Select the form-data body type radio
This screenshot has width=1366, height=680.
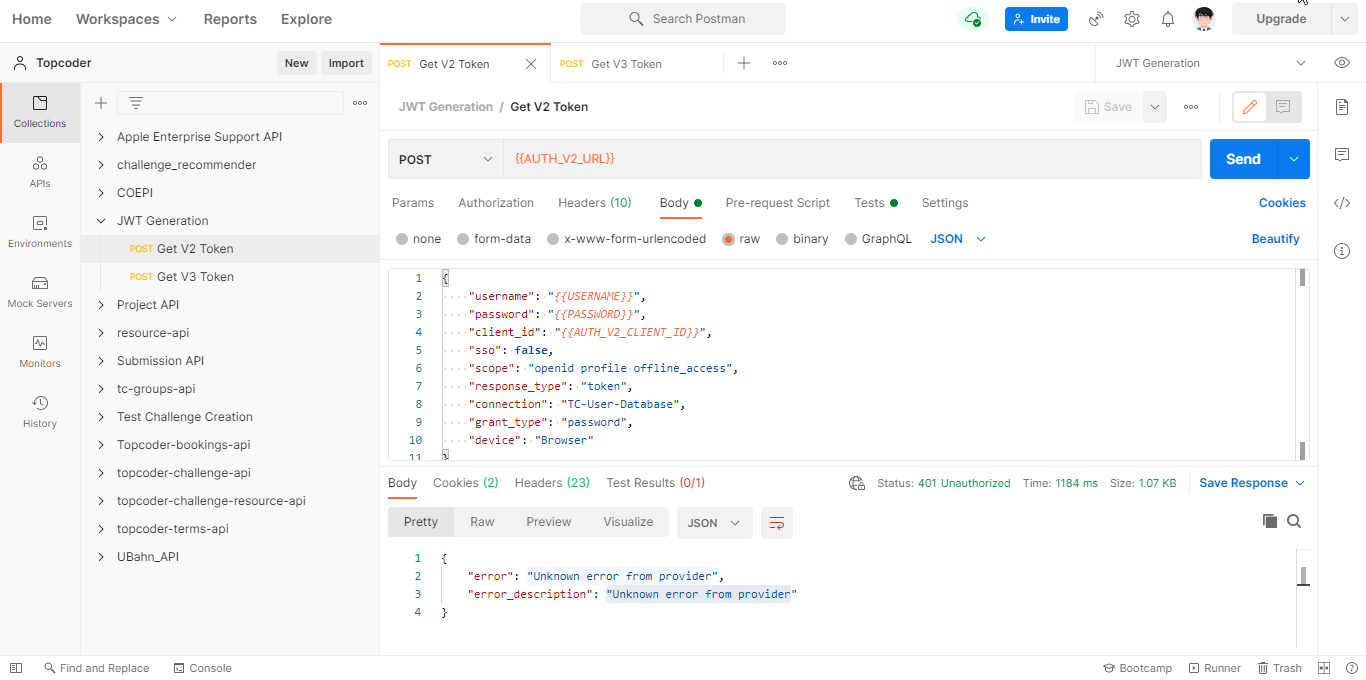(x=463, y=239)
